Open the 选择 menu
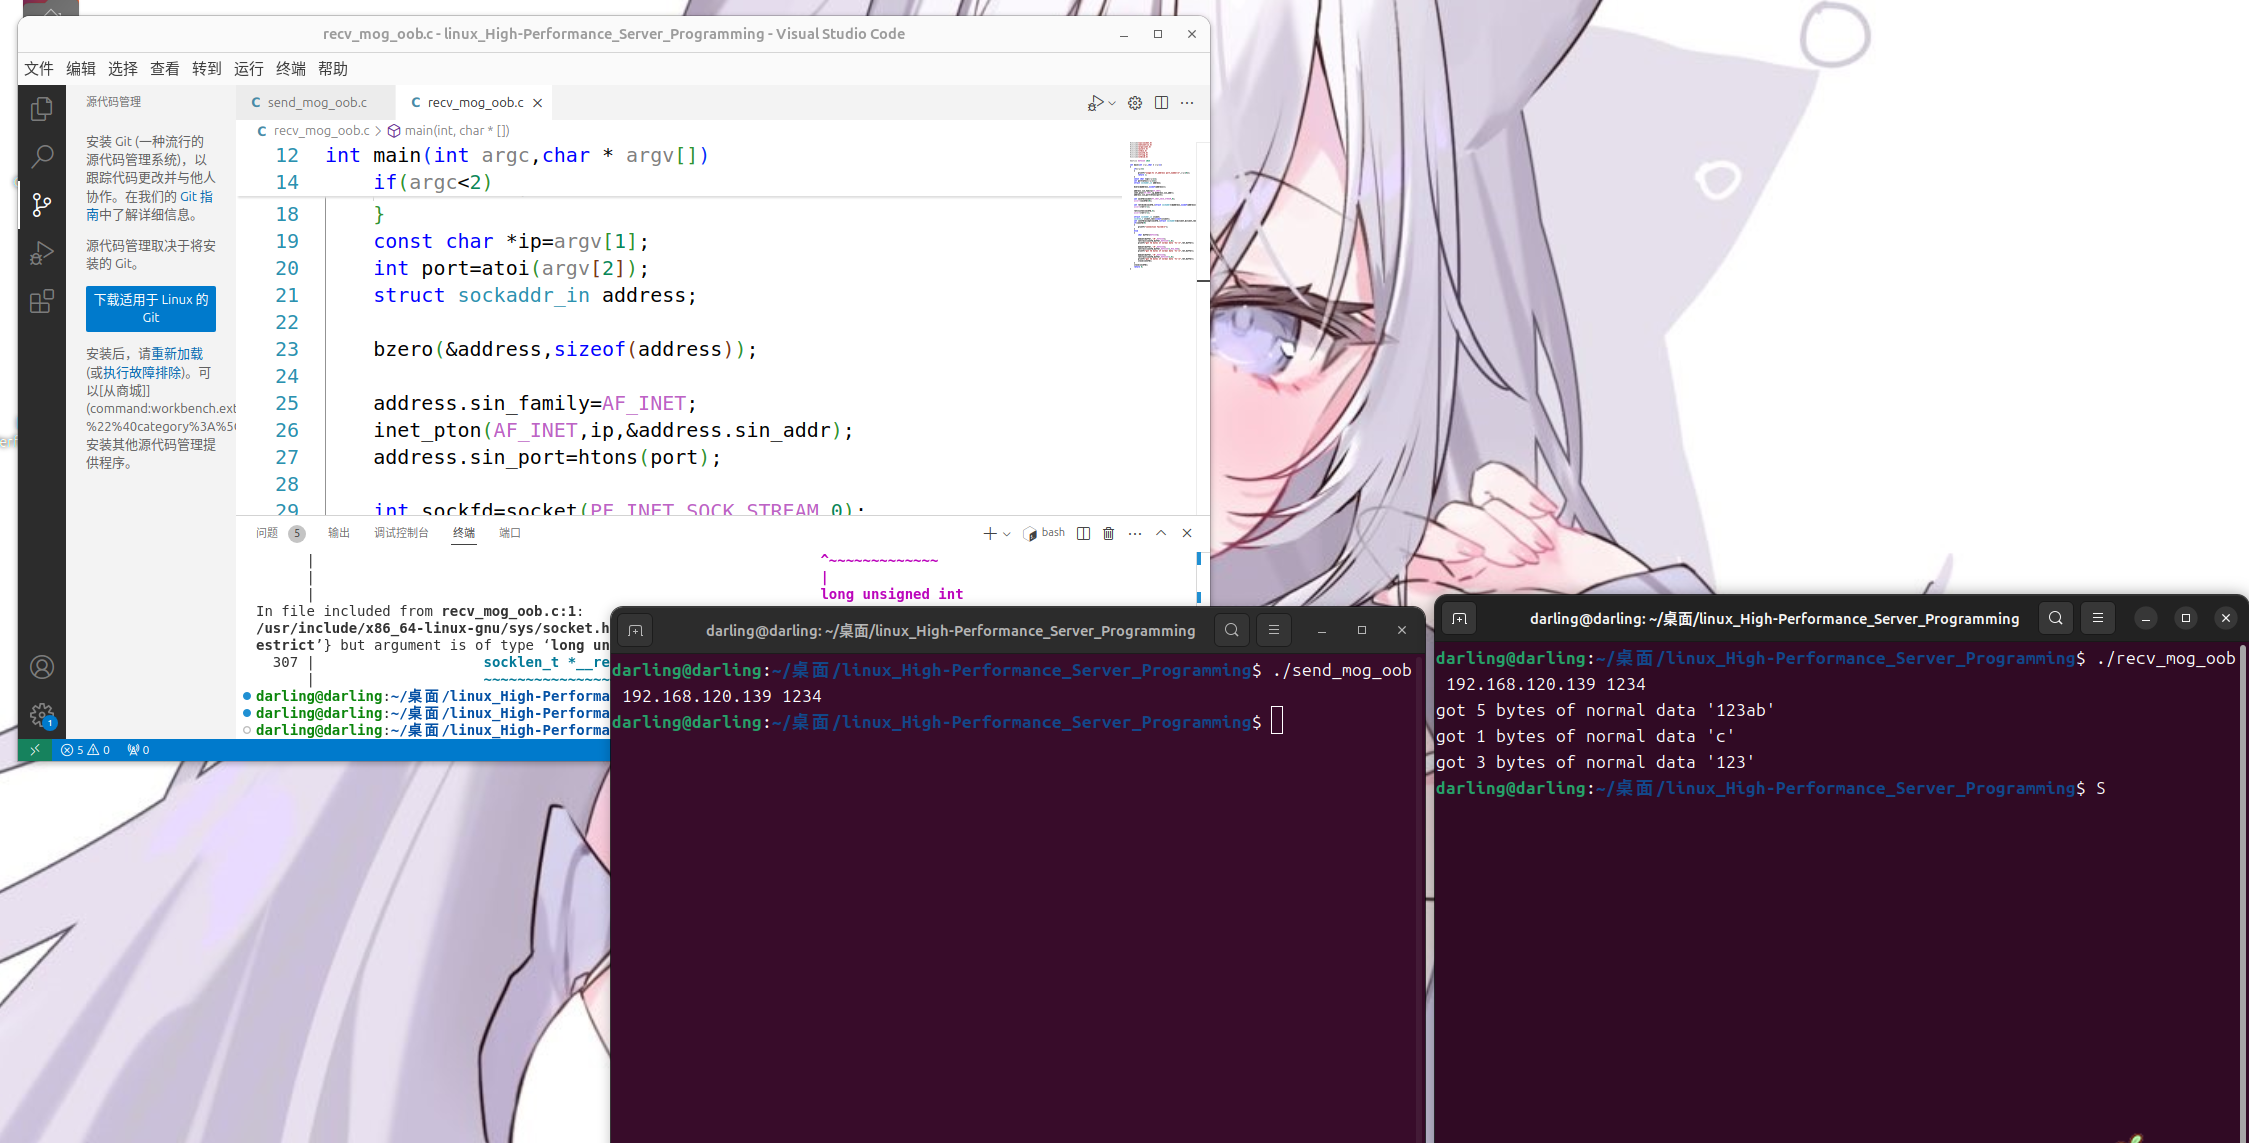Viewport: 2249px width, 1143px height. (x=123, y=69)
